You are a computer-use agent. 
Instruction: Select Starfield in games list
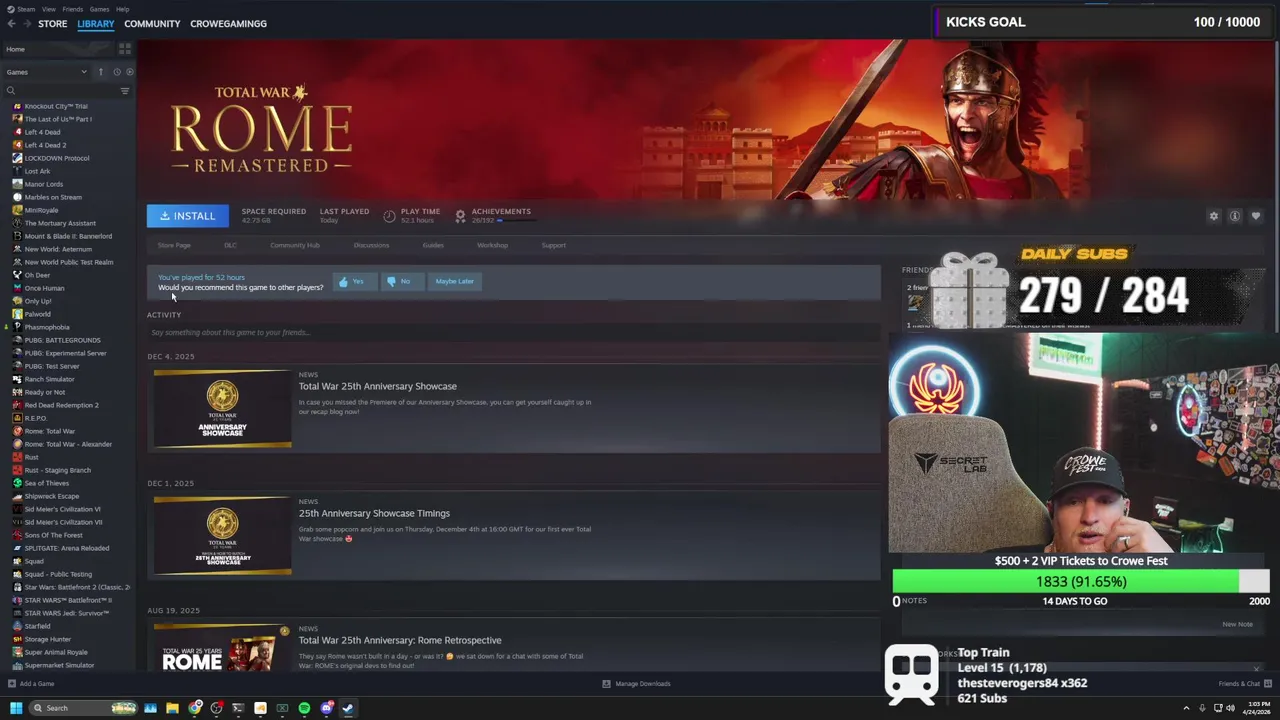[x=37, y=626]
